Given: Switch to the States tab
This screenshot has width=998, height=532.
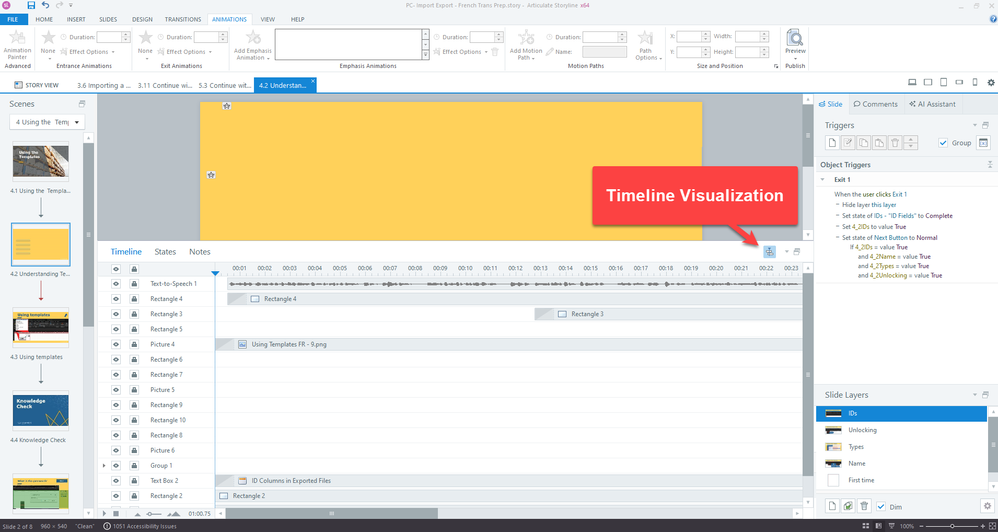Looking at the screenshot, I should coord(165,252).
